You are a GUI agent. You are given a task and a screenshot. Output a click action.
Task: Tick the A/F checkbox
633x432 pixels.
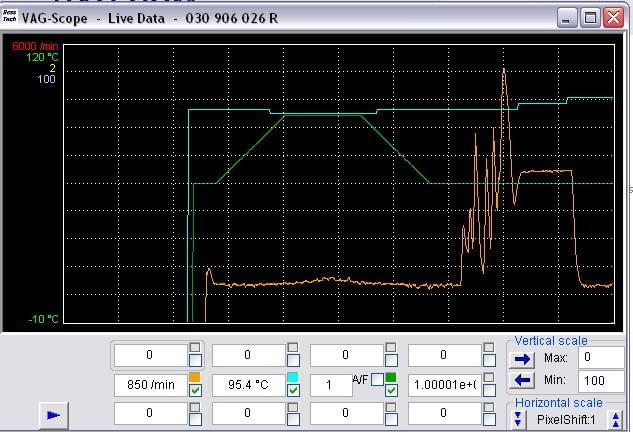pyautogui.click(x=377, y=380)
